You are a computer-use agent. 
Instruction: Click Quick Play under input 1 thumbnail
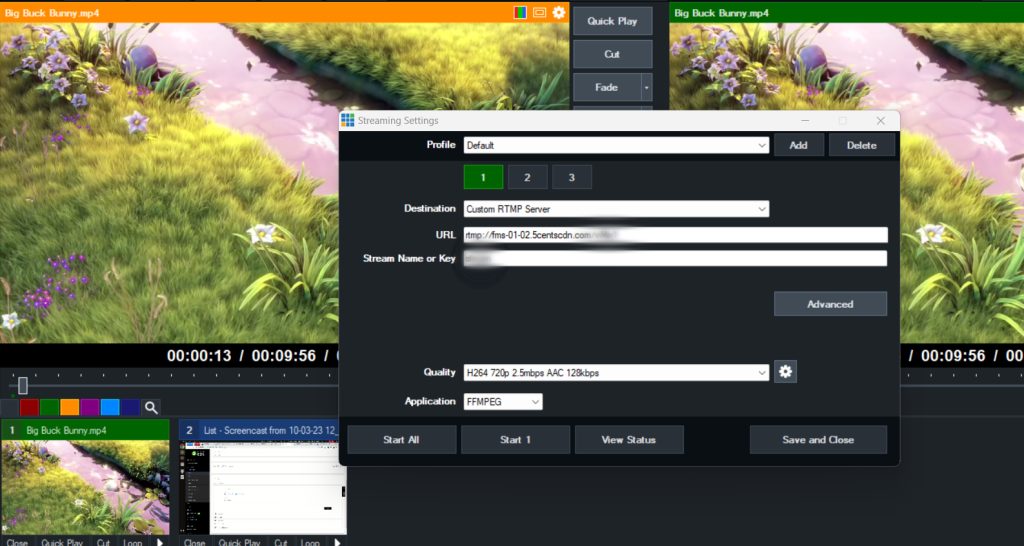tap(62, 542)
